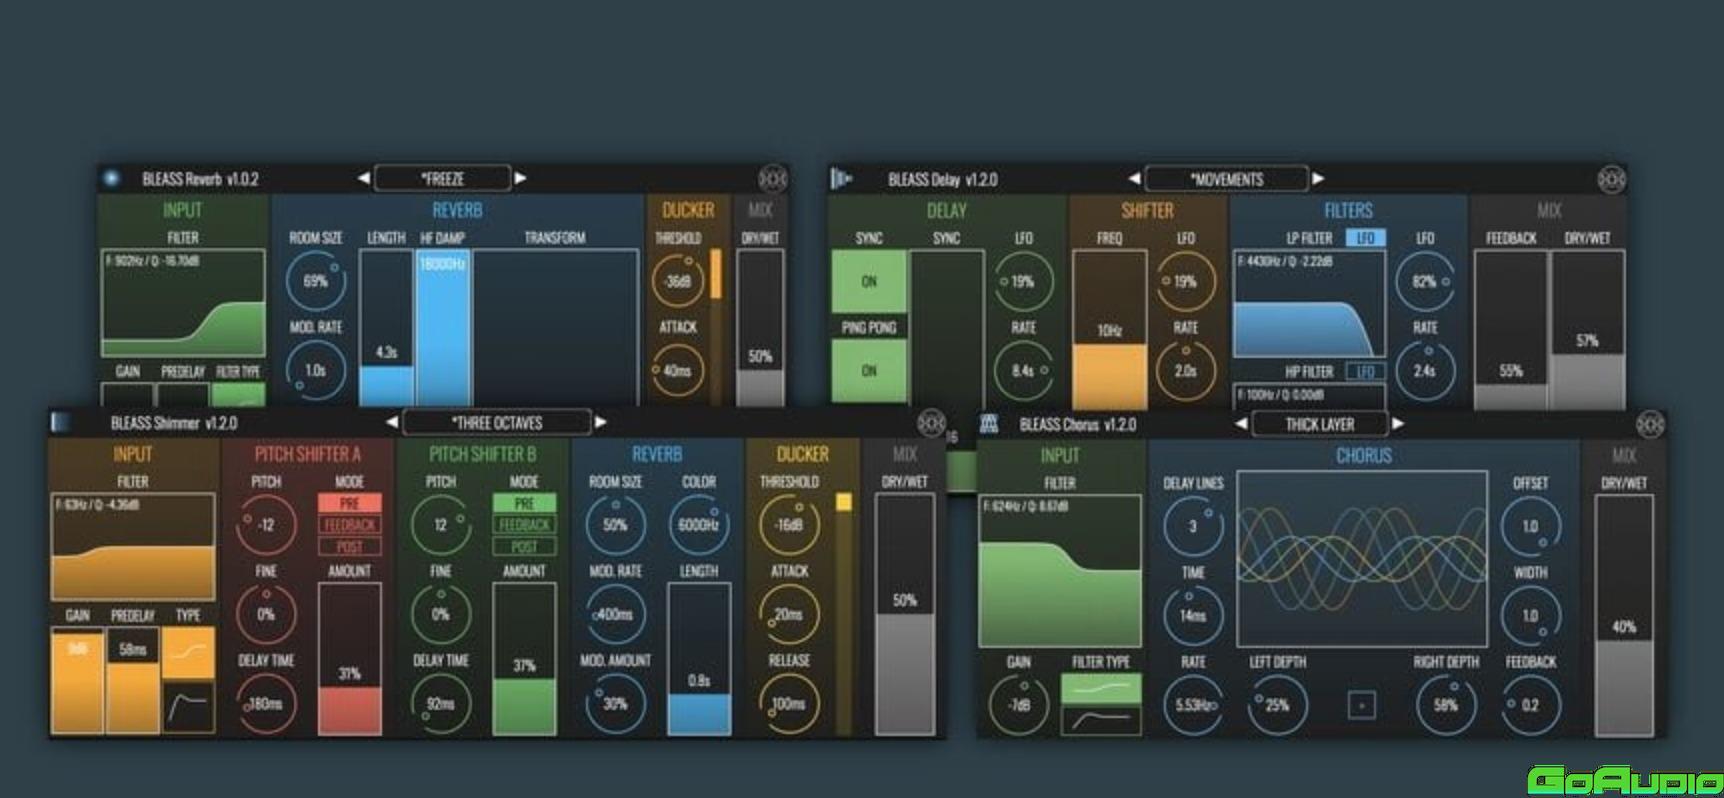Click Shimmer Pitch Shifter A PITCH -12 knob
This screenshot has width=1724, height=798.
click(266, 524)
